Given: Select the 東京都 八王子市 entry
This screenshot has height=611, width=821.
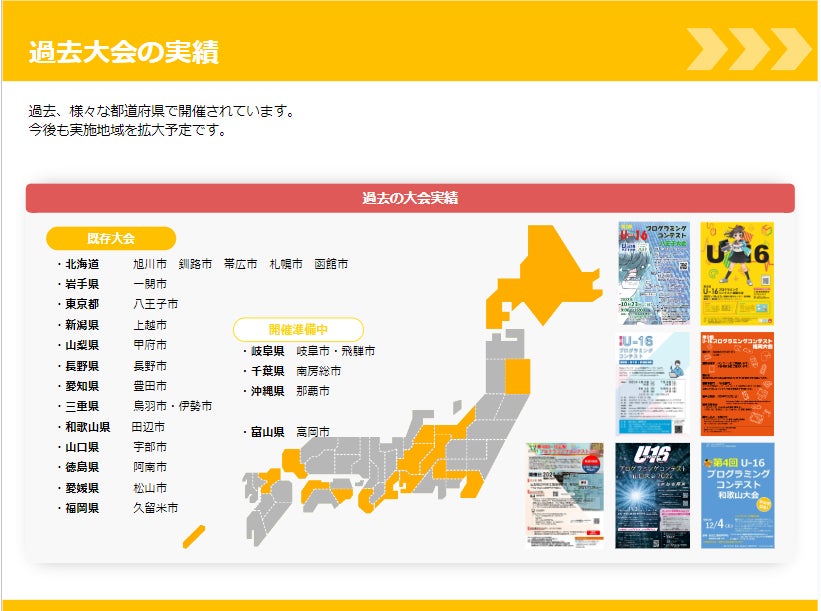Looking at the screenshot, I should 118,304.
